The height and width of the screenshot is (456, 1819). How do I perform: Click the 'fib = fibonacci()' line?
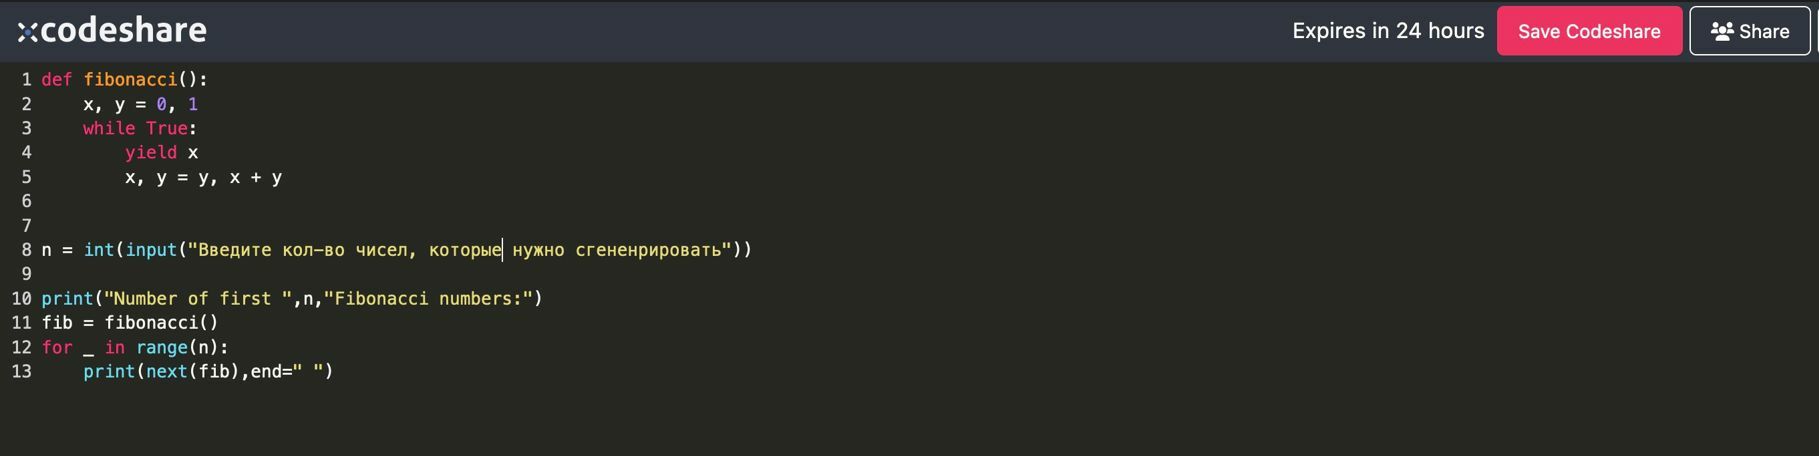coord(130,323)
